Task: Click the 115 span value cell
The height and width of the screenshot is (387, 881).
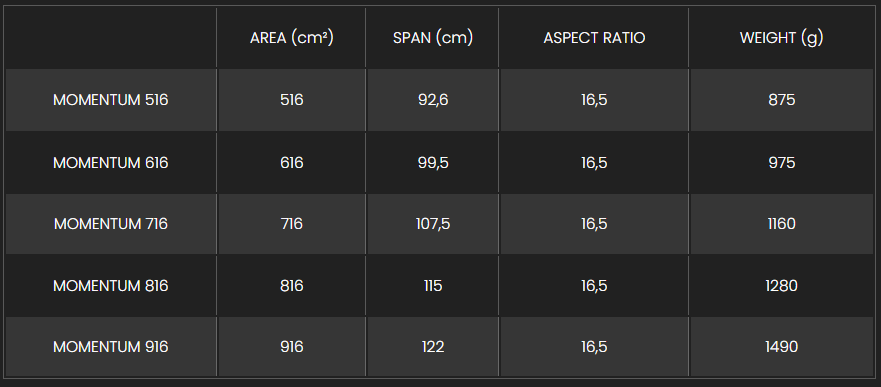Action: (x=433, y=286)
